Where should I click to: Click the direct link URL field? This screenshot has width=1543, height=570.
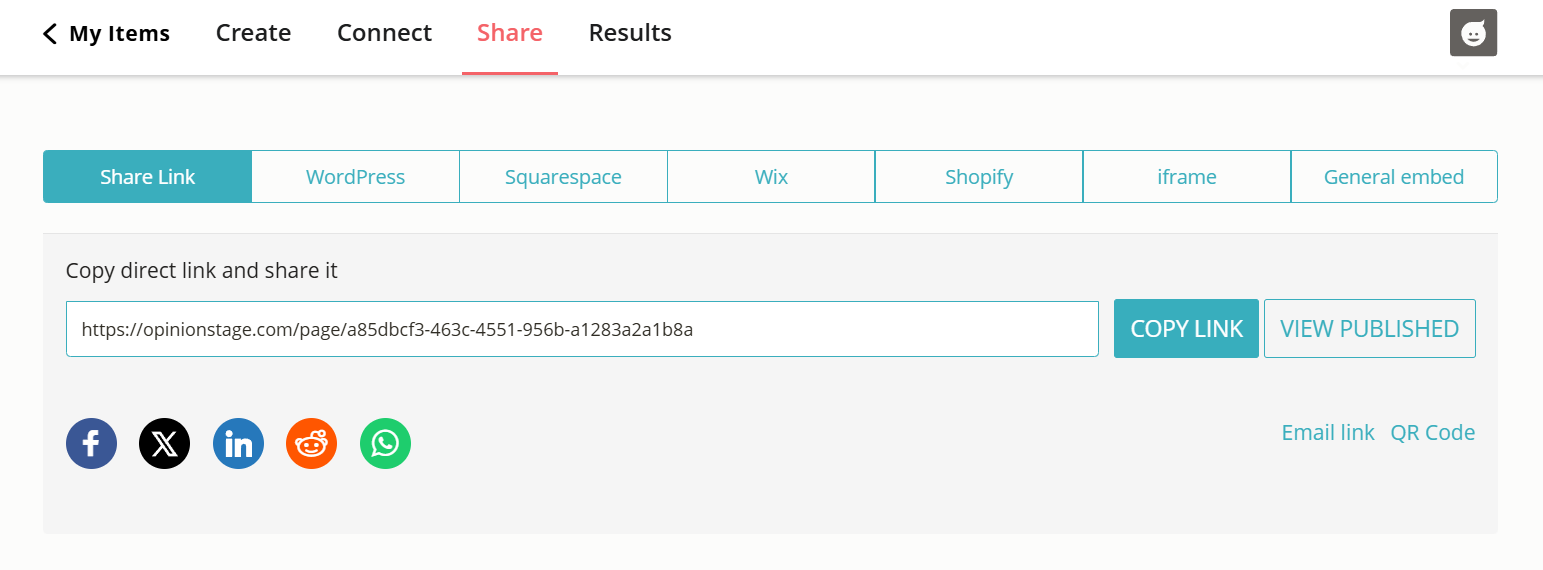tap(582, 329)
